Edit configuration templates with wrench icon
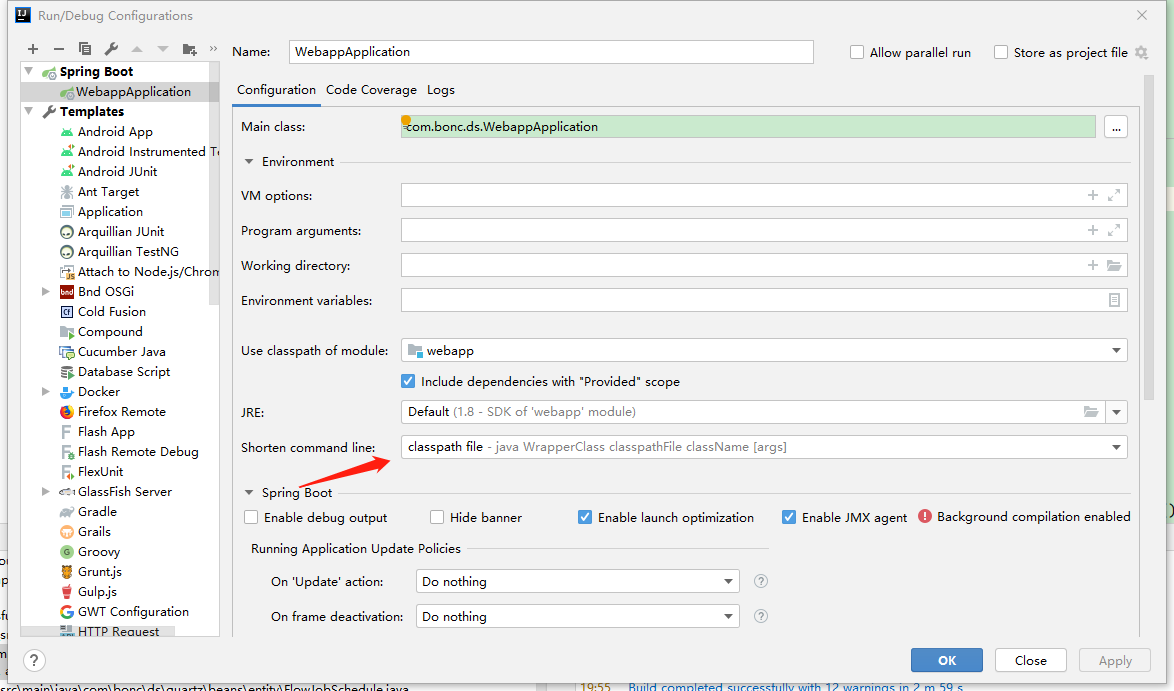The width and height of the screenshot is (1174, 691). (112, 48)
